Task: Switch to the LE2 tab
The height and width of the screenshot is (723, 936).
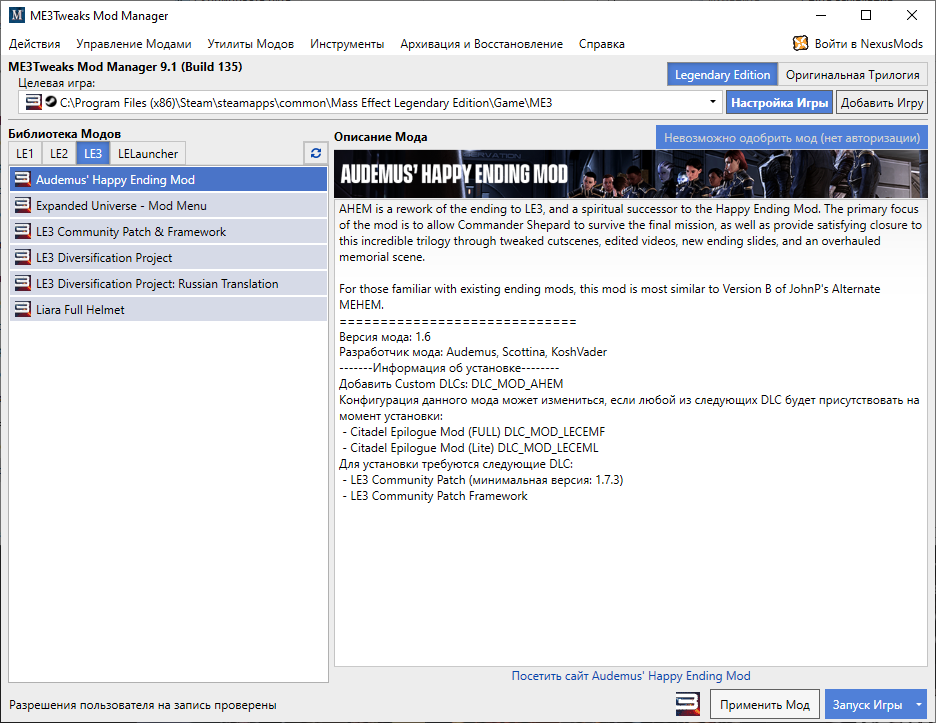Action: (58, 153)
